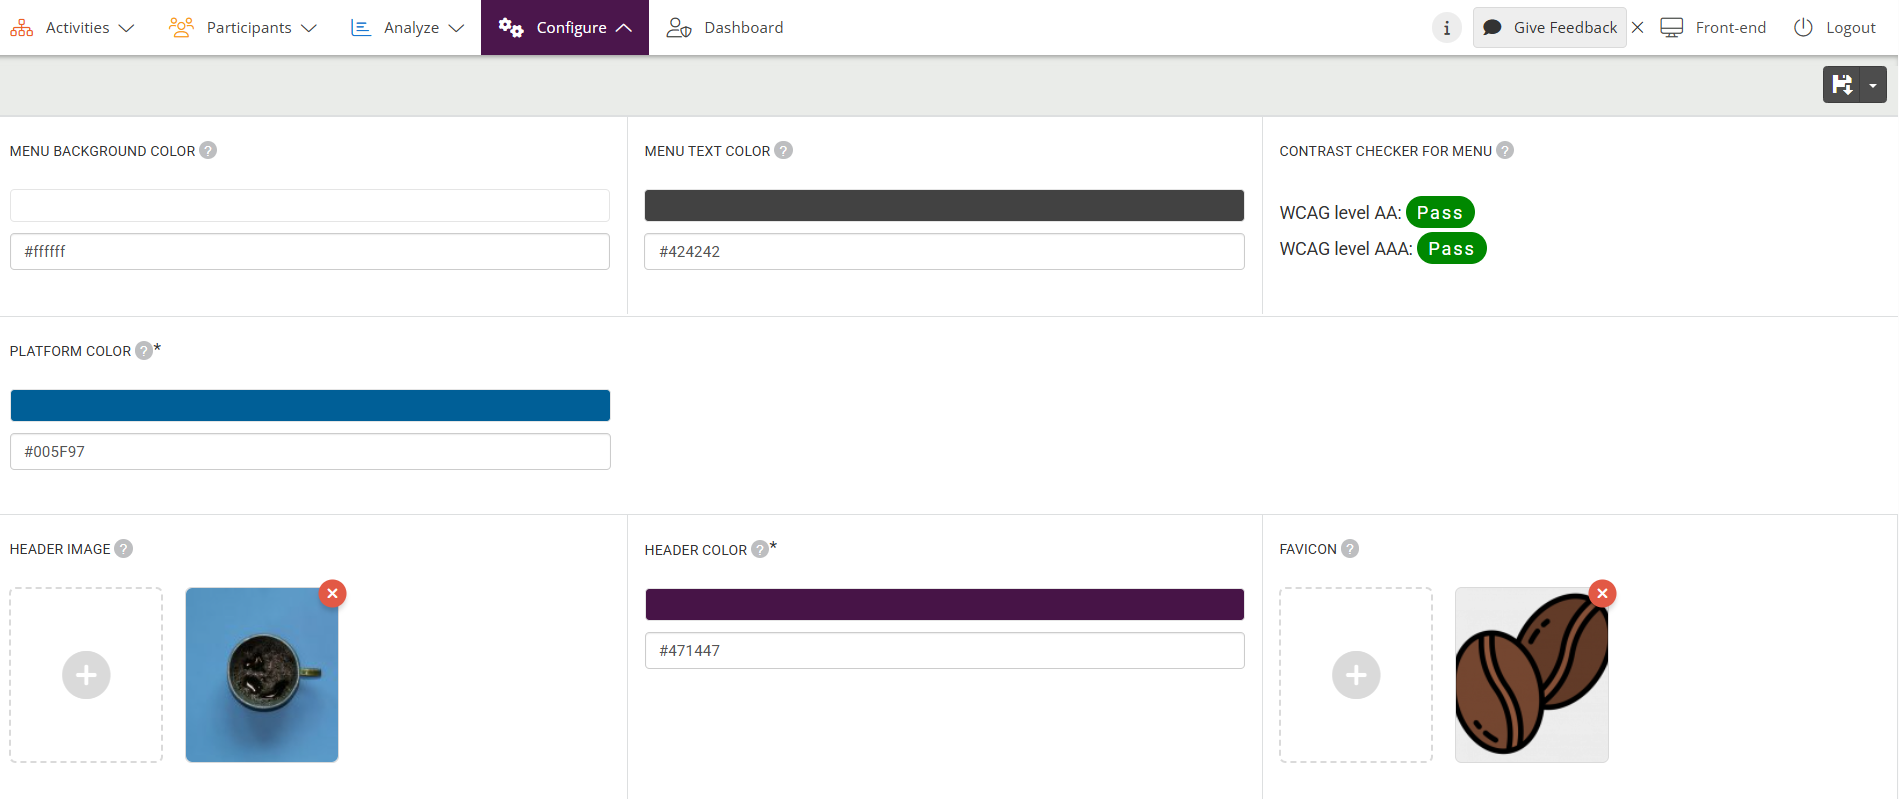Show help for Contrast Checker for Menu
The height and width of the screenshot is (799, 1899).
pyautogui.click(x=1505, y=151)
